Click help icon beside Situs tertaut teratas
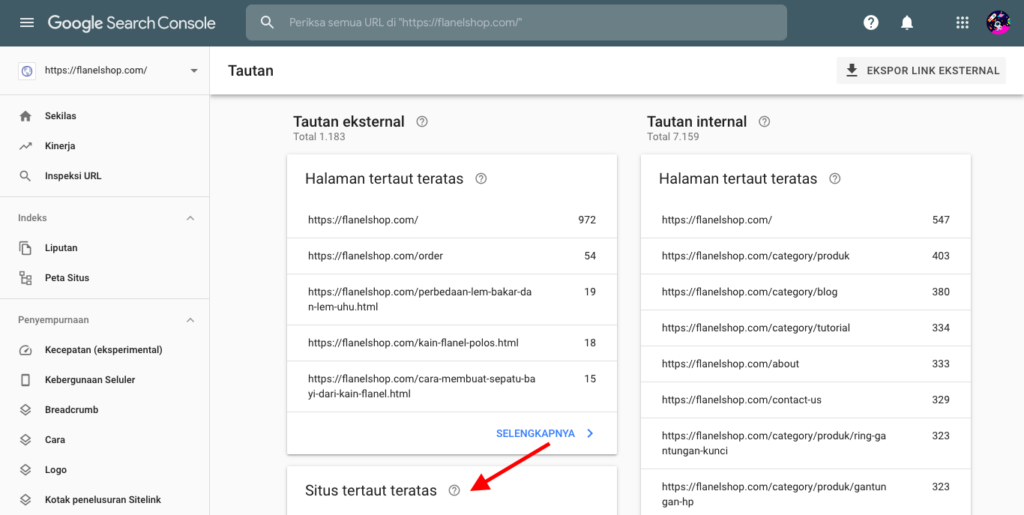This screenshot has width=1024, height=515. [455, 490]
